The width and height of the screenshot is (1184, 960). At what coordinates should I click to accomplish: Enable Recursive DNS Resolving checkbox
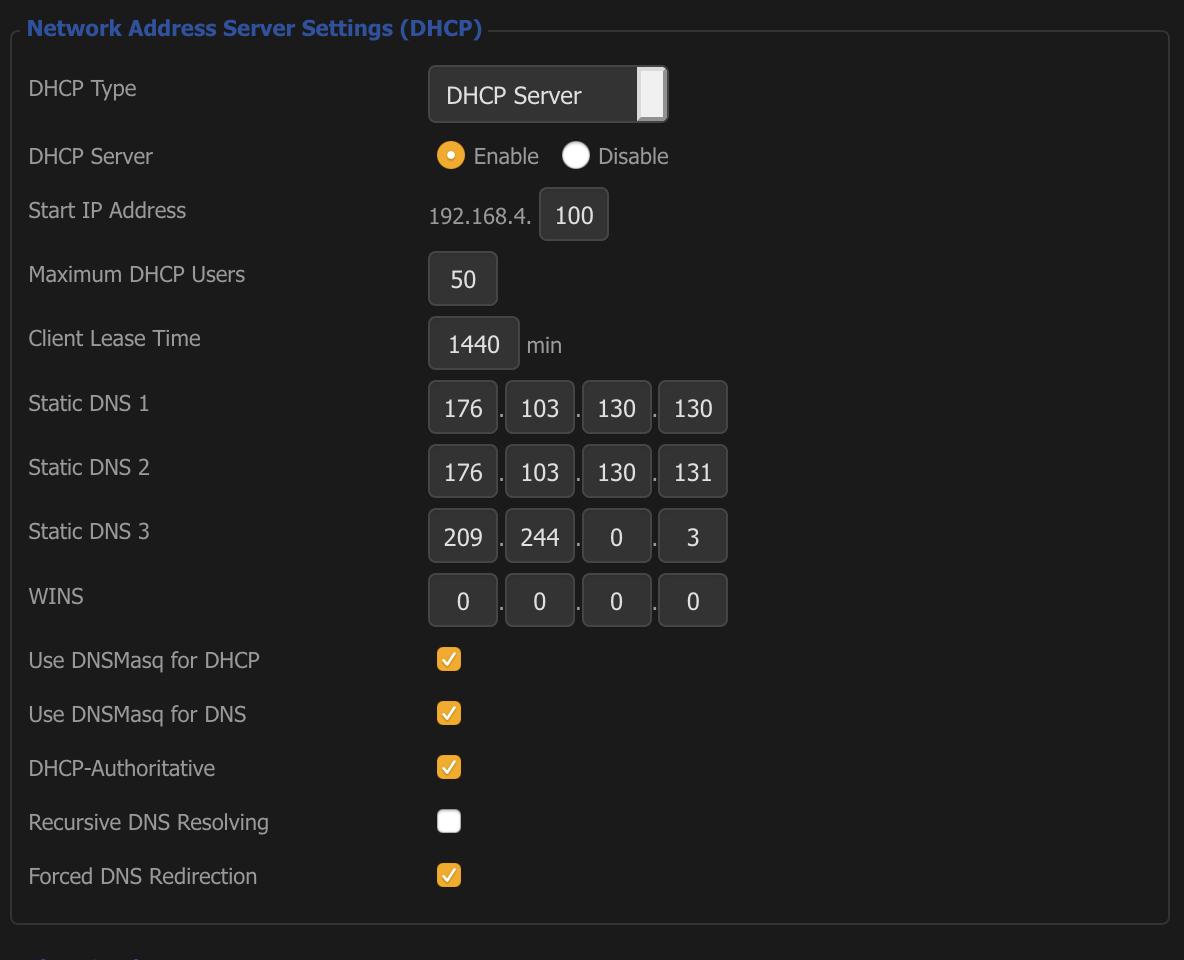tap(449, 822)
